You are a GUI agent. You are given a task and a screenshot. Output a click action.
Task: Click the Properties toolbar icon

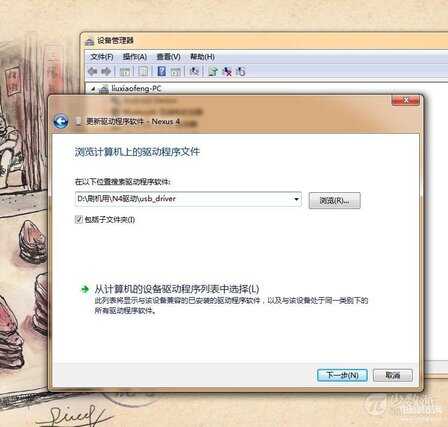pos(143,71)
